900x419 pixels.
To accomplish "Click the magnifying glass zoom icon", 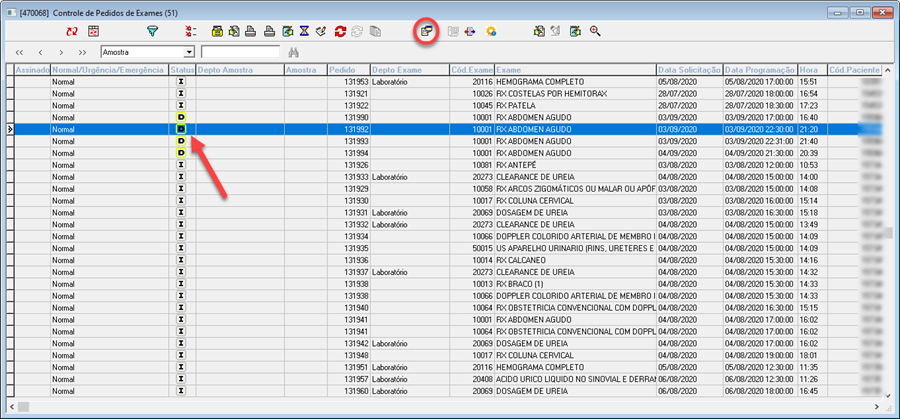I will (x=595, y=32).
